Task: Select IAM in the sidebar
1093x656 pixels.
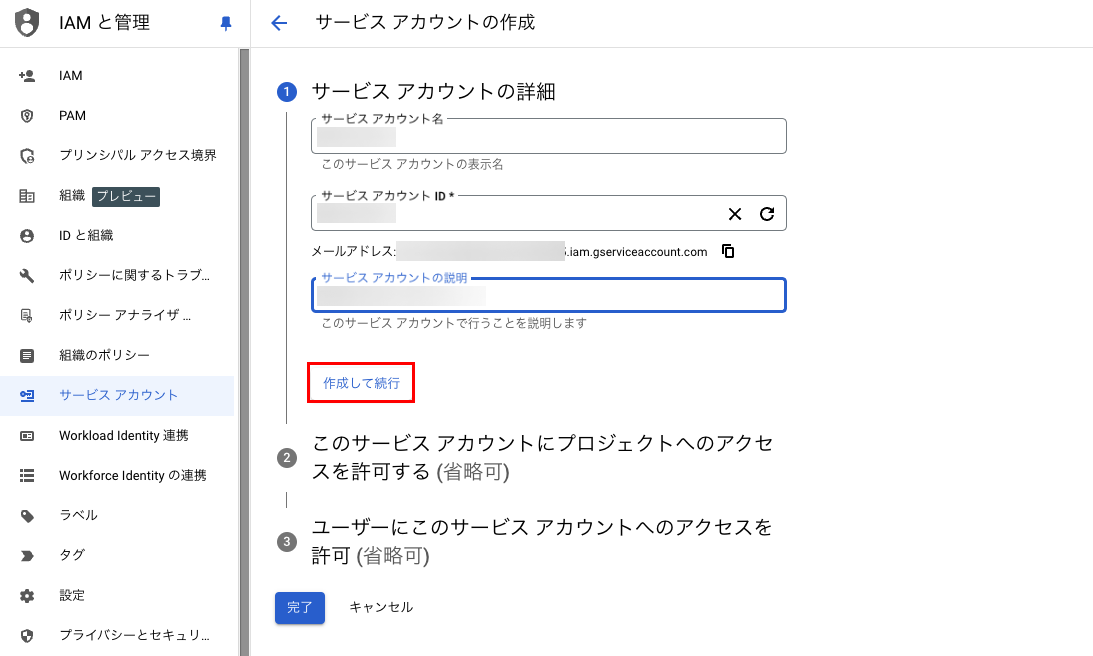Action: point(70,75)
